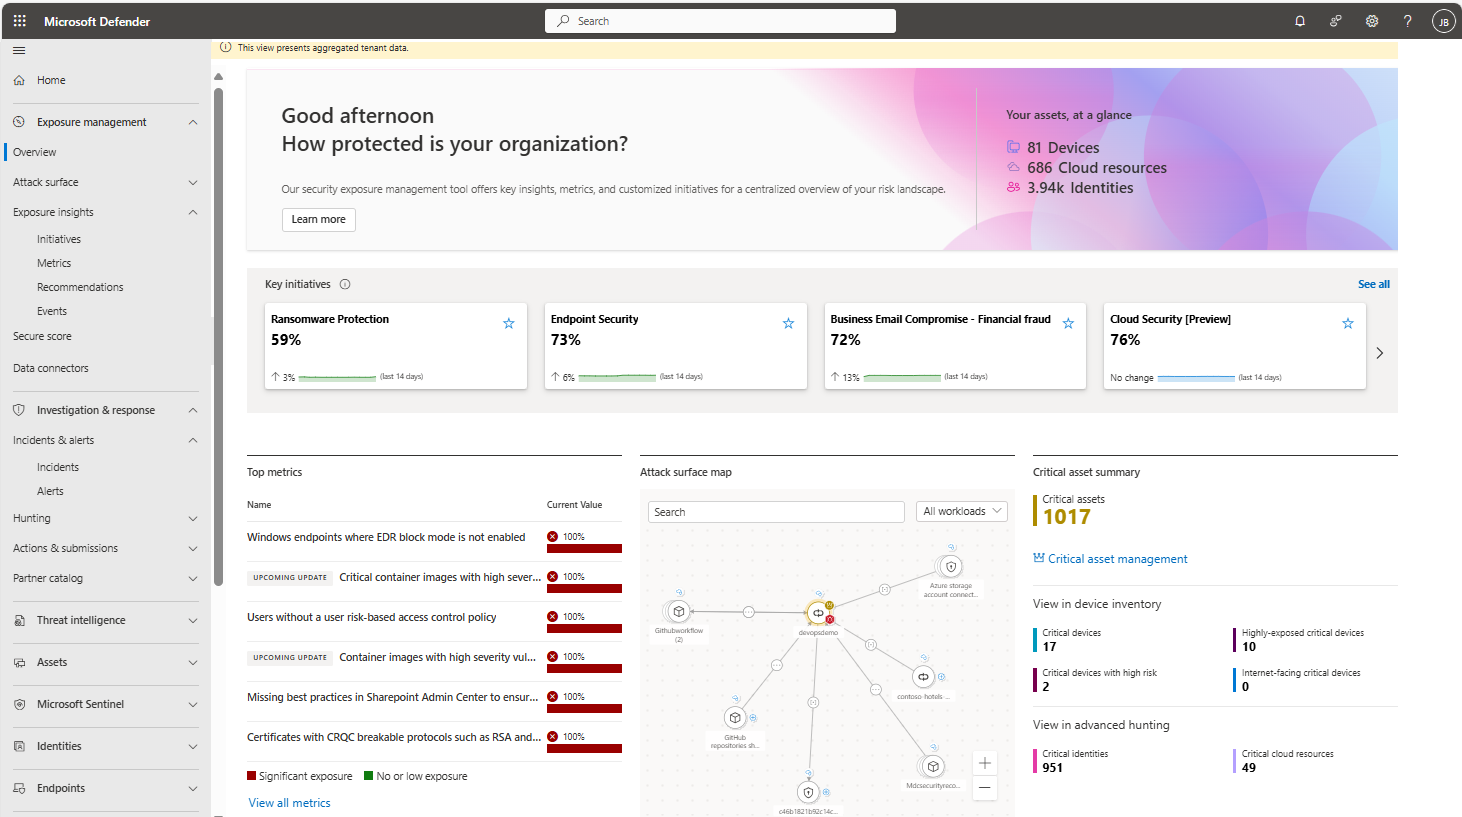Image resolution: width=1462 pixels, height=817 pixels.
Task: Click the EDR block mode red exposure bar
Action: pyautogui.click(x=584, y=548)
